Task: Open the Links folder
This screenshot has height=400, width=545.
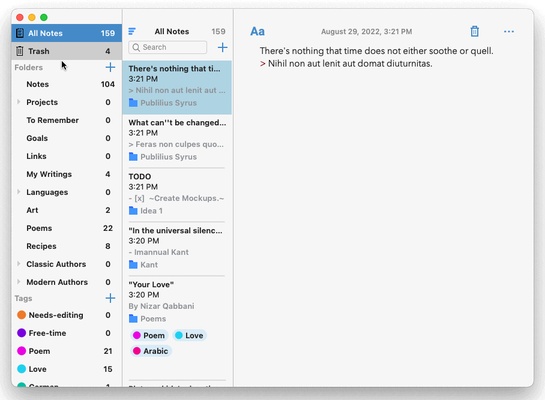Action: click(66, 156)
